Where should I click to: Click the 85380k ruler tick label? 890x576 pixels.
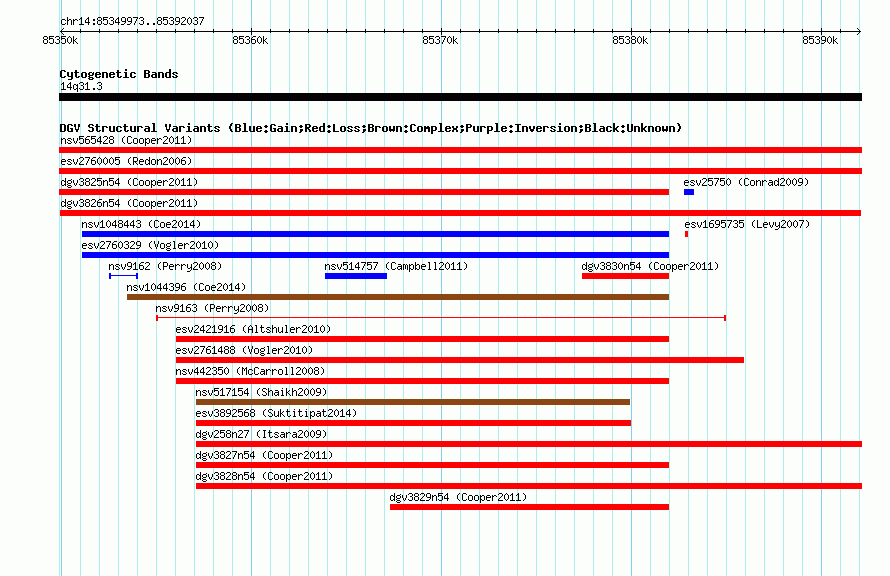pos(630,40)
